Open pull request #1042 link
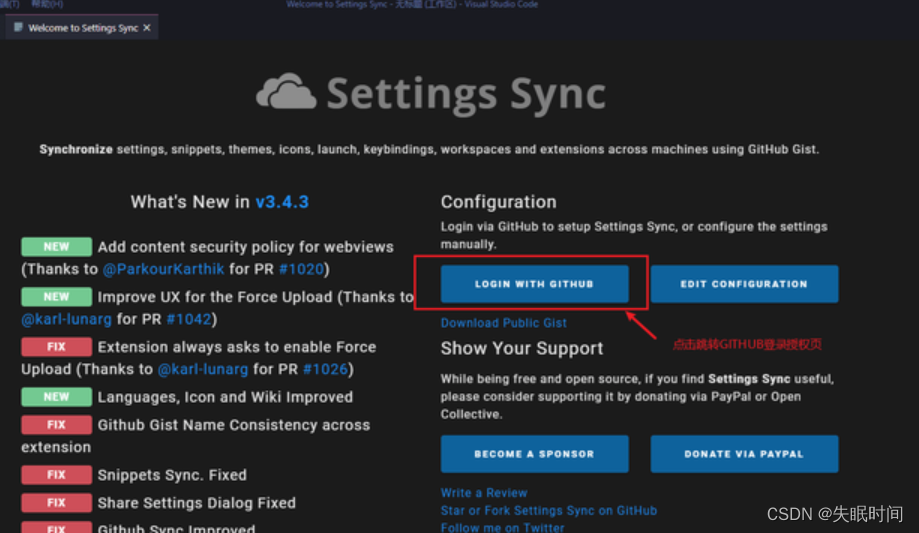The width and height of the screenshot is (919, 533). 189,319
